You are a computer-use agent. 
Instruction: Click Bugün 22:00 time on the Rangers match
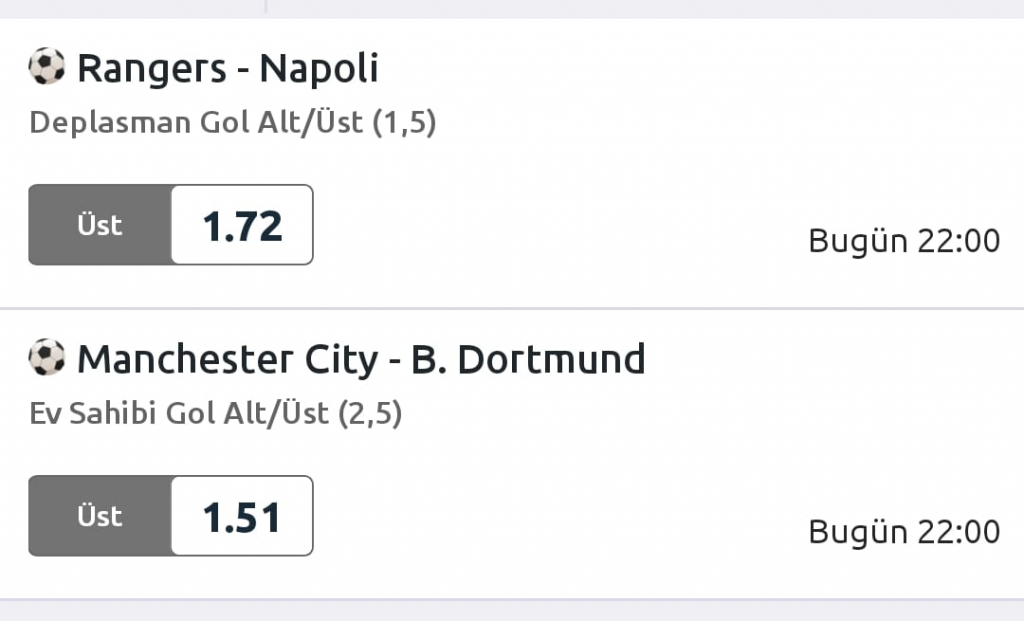[904, 241]
